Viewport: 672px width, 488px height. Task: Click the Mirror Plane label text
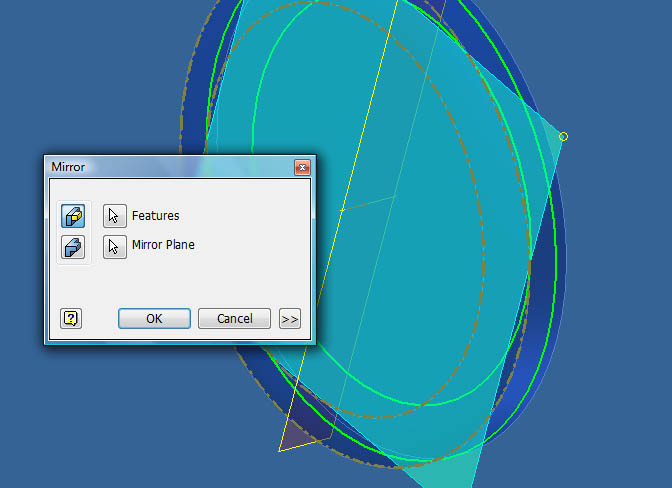pyautogui.click(x=163, y=245)
